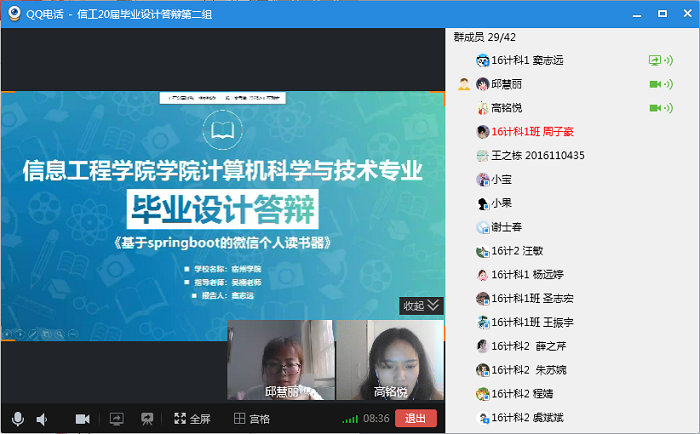Click the QQ电话 logo in the title bar
The width and height of the screenshot is (700, 434).
click(x=14, y=14)
